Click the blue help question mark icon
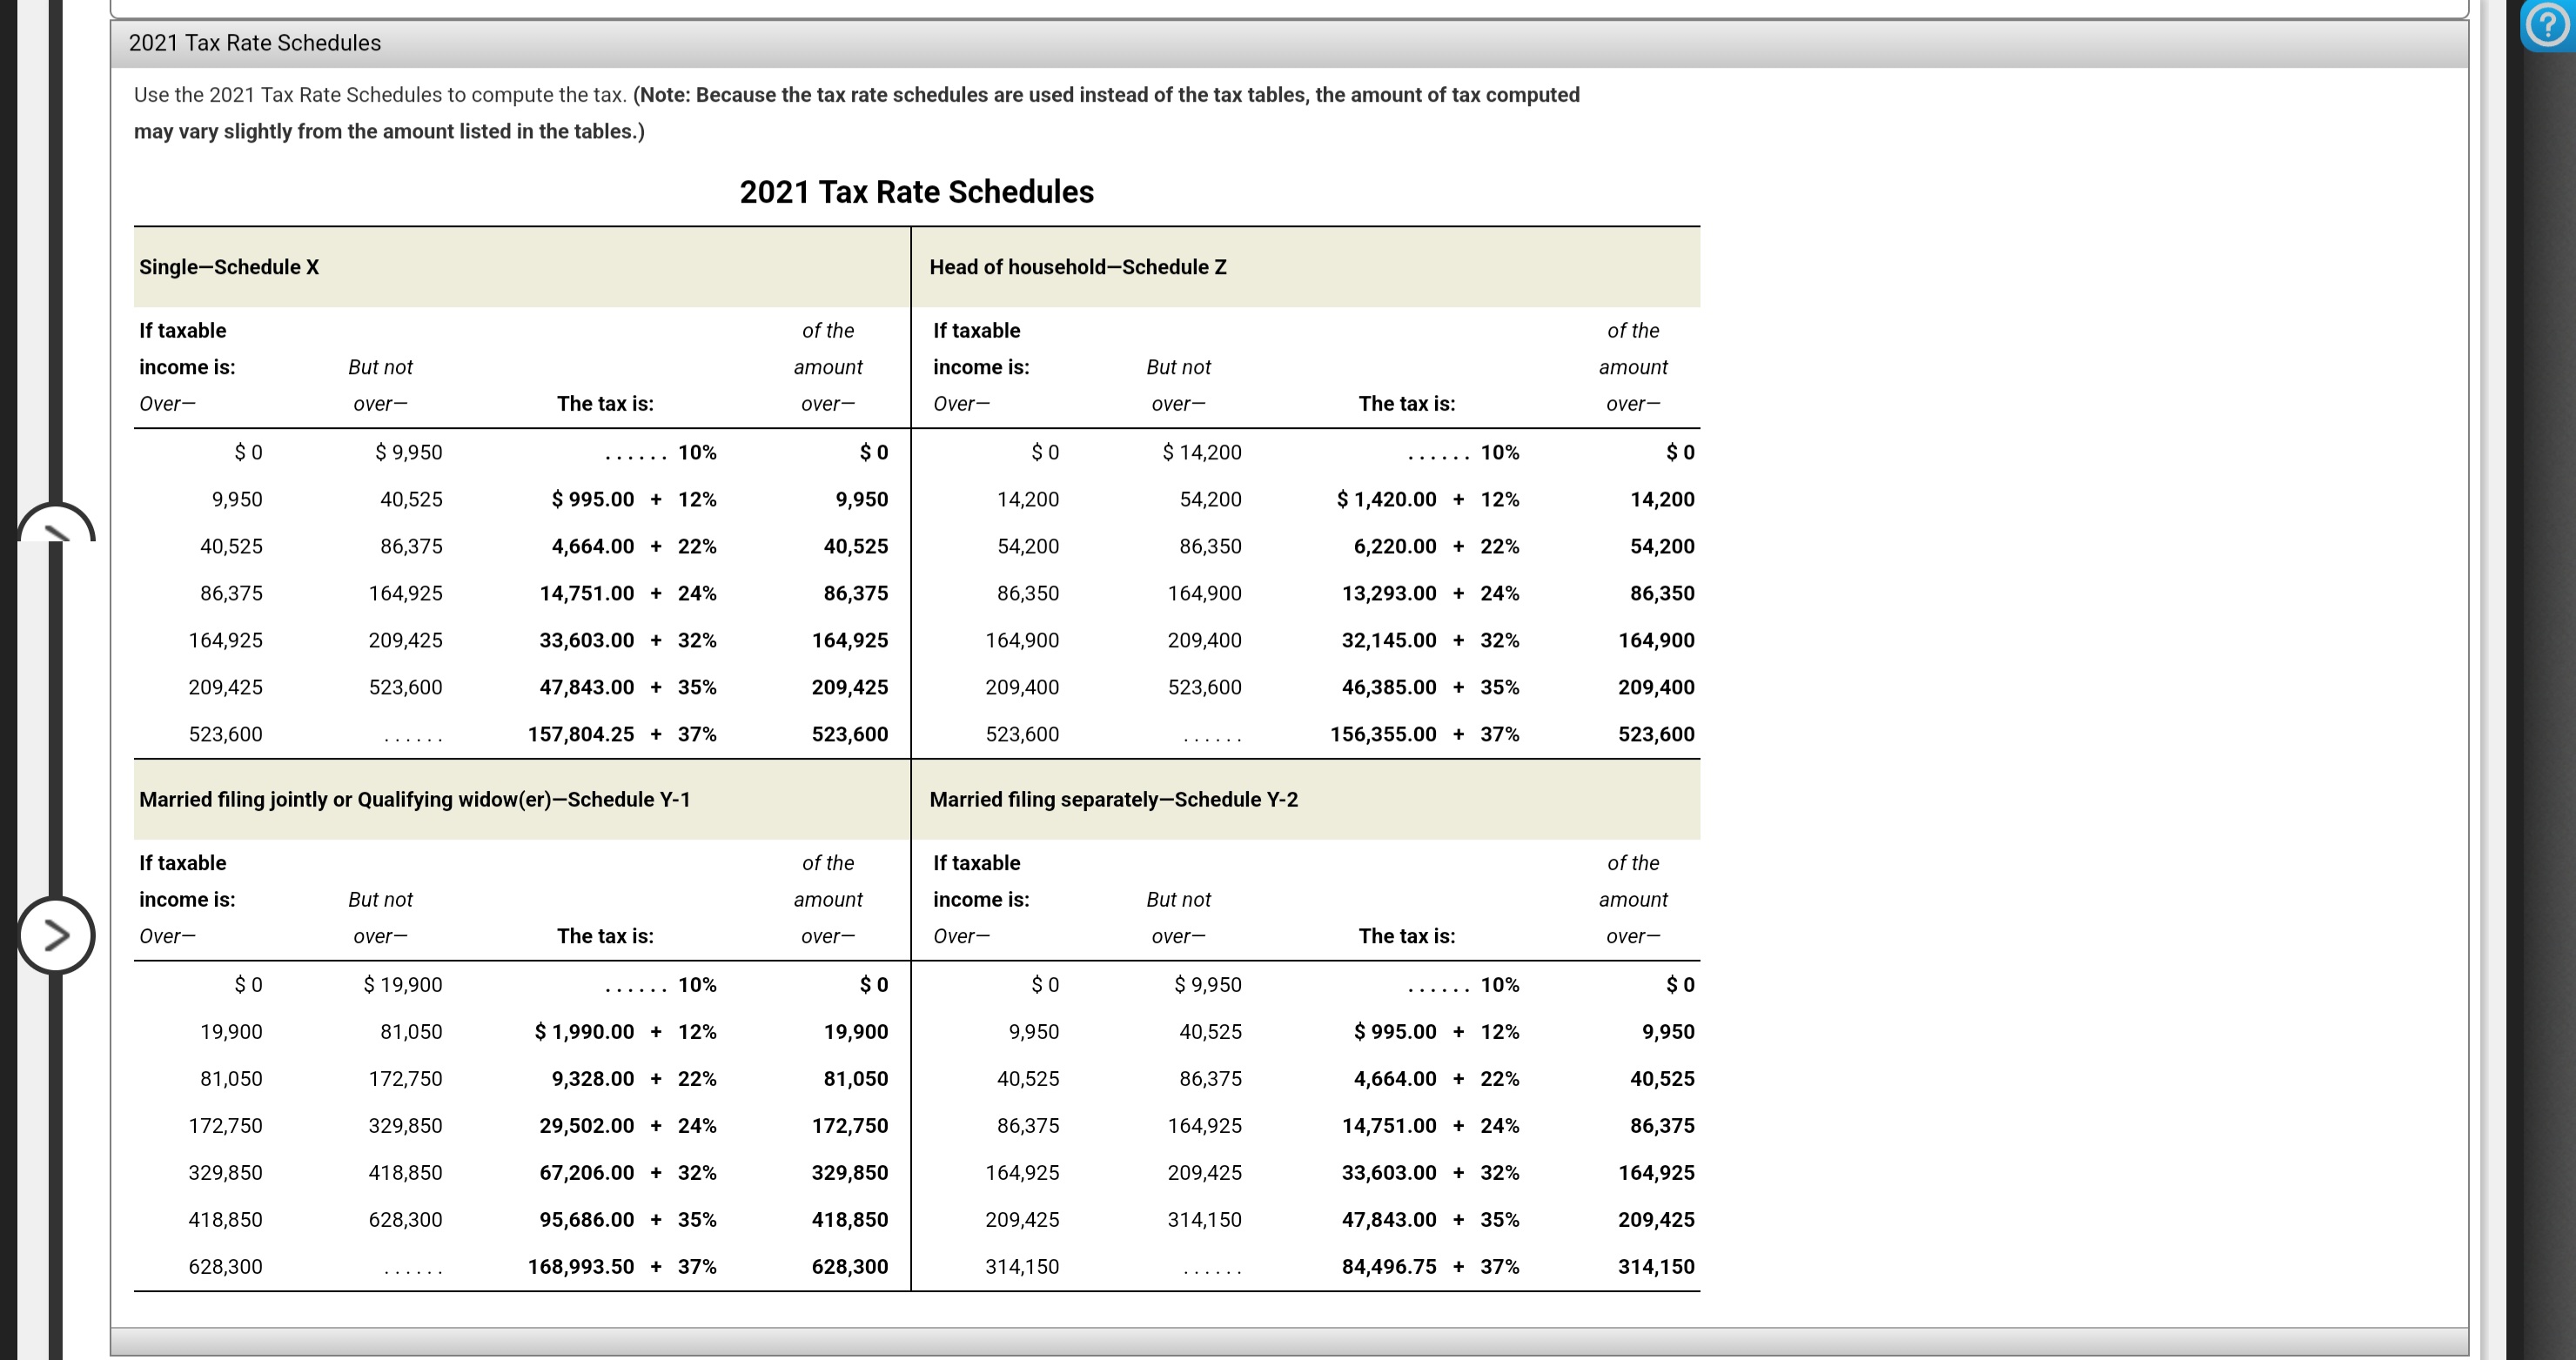2576x1360 pixels. coord(2547,25)
